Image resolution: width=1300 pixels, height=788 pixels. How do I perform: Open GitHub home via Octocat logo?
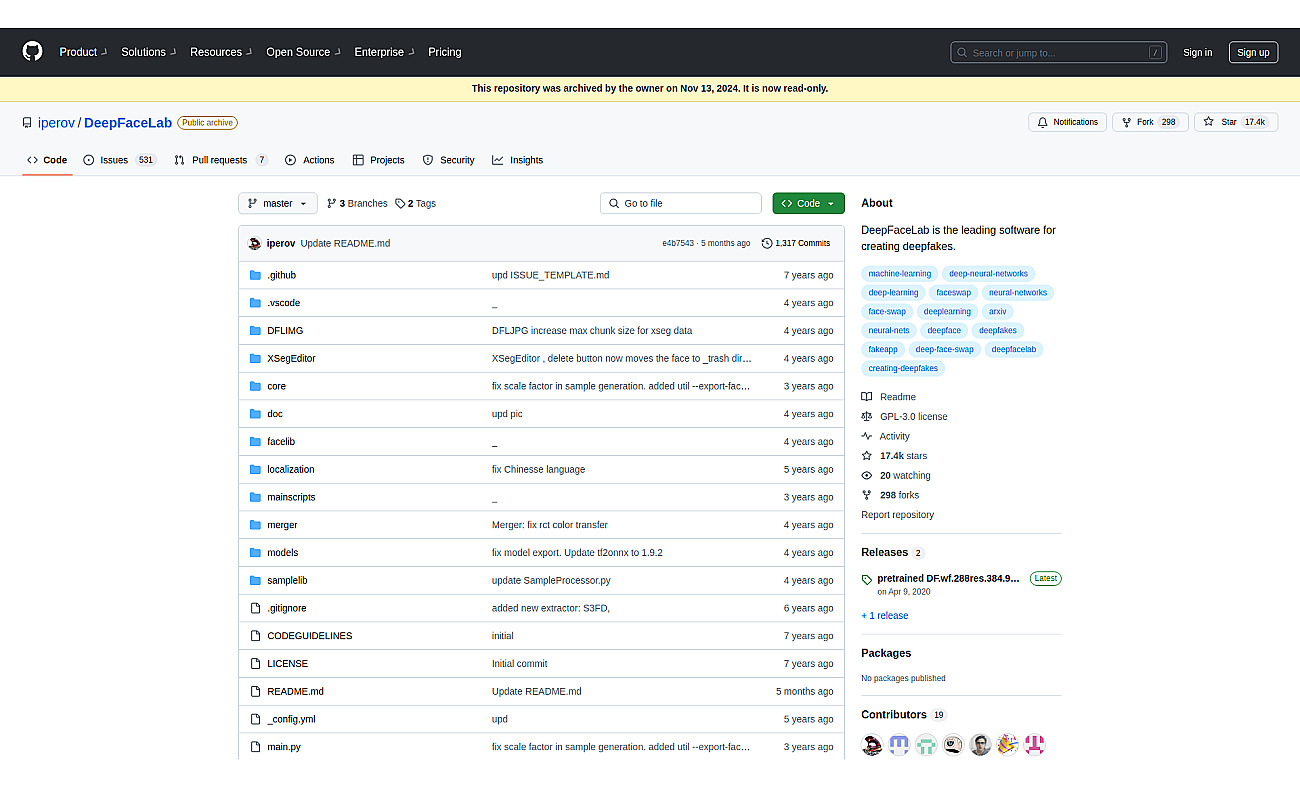click(33, 51)
